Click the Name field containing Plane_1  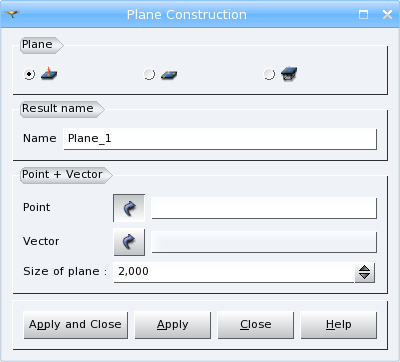pos(220,139)
